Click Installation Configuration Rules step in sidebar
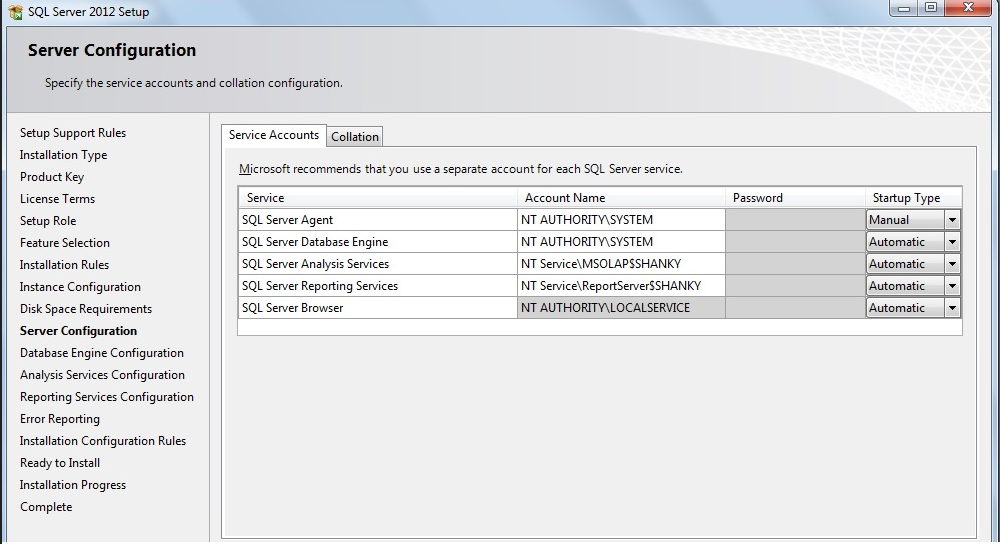1000x544 pixels. (x=103, y=441)
